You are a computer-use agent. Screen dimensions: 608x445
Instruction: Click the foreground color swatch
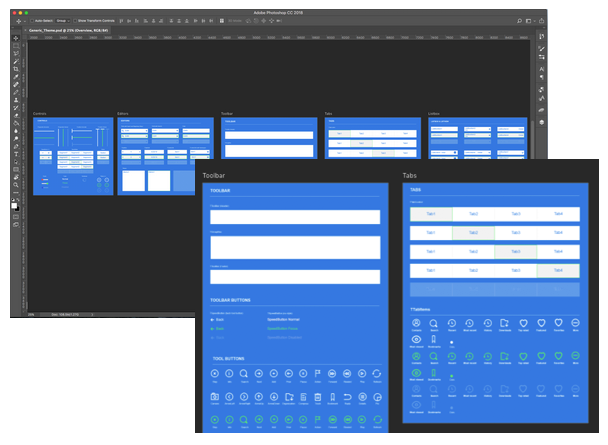(15, 202)
